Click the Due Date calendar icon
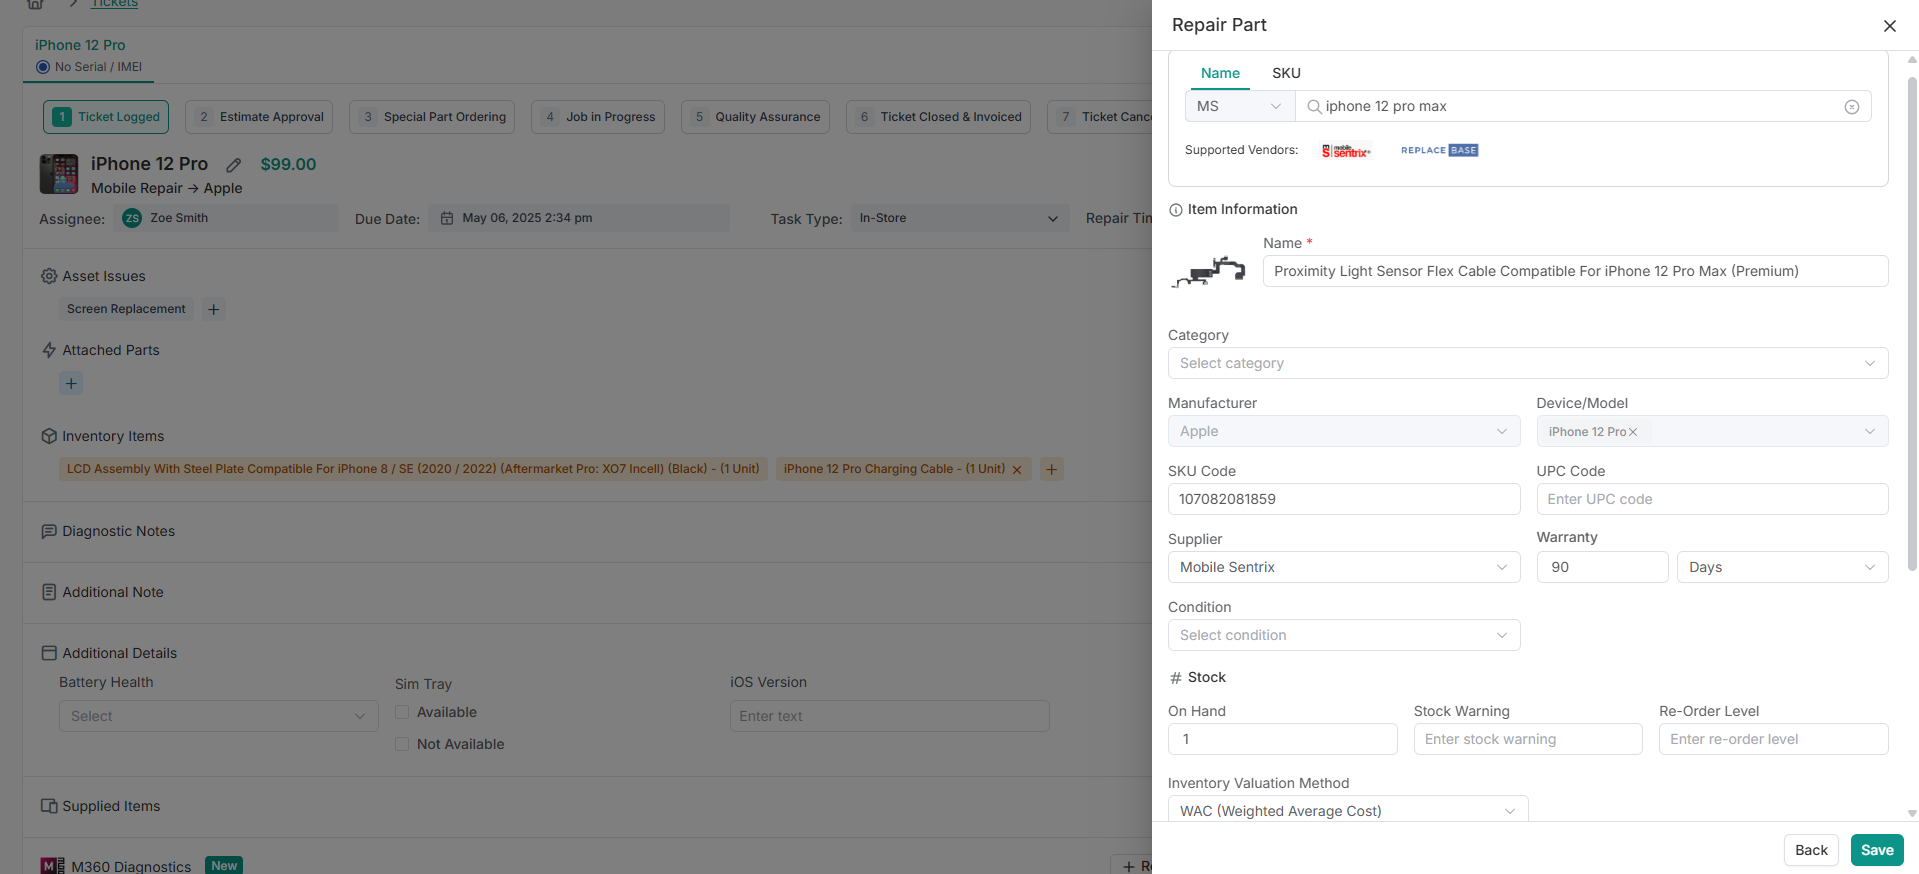 (447, 218)
